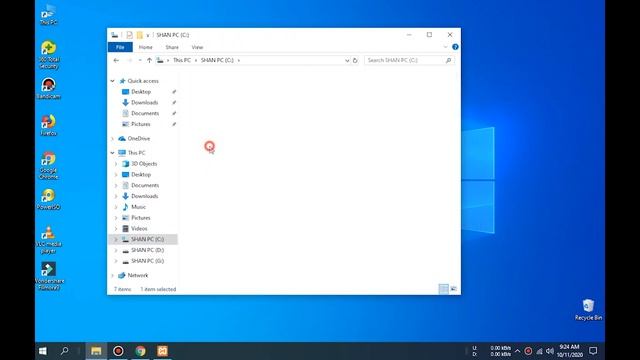
Task: Click New folder icon in quick access toolbar
Action: (x=140, y=35)
